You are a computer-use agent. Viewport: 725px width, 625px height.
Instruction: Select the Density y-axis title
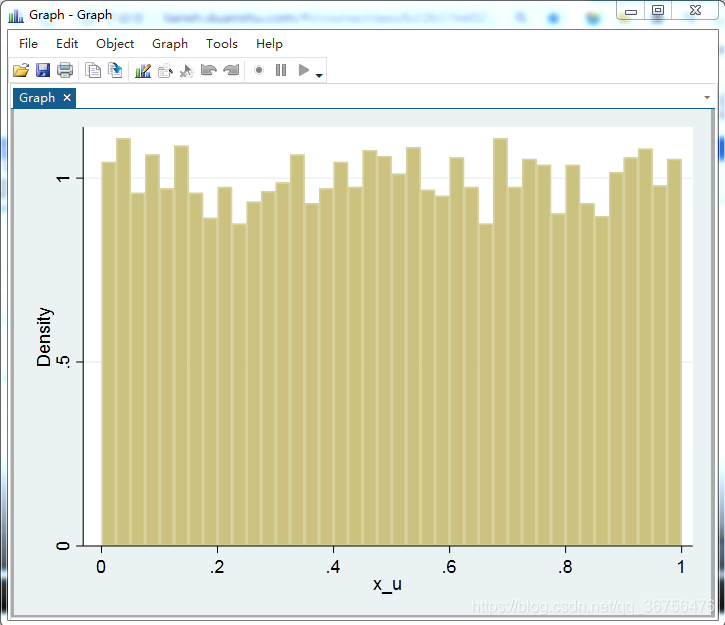[x=44, y=337]
